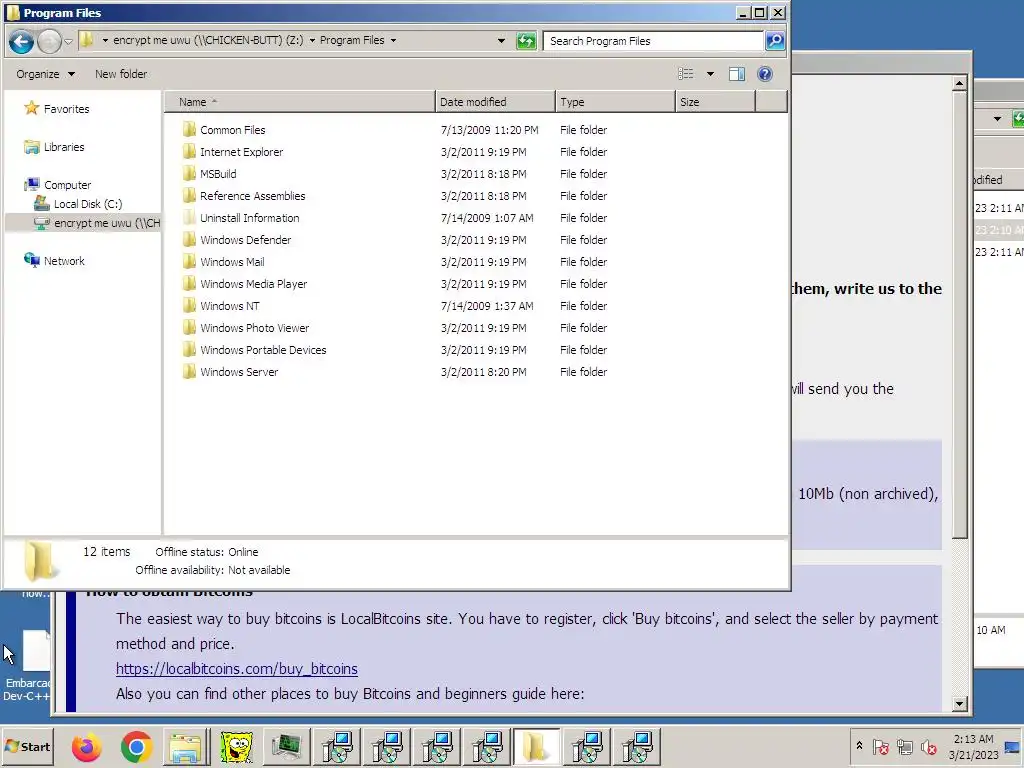
Task: Click the Show desktop tray button
Action: [x=1014, y=746]
